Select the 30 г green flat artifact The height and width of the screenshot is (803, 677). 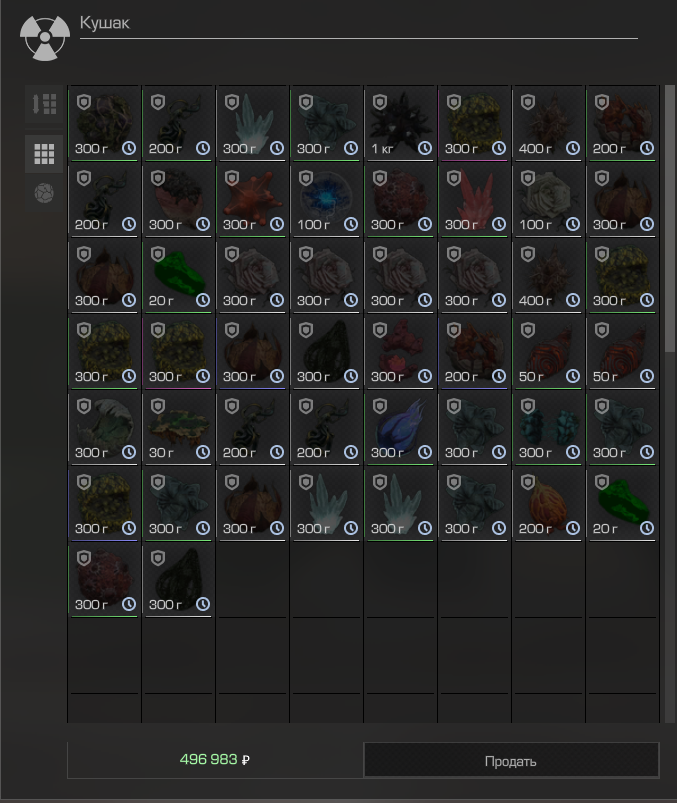(178, 428)
